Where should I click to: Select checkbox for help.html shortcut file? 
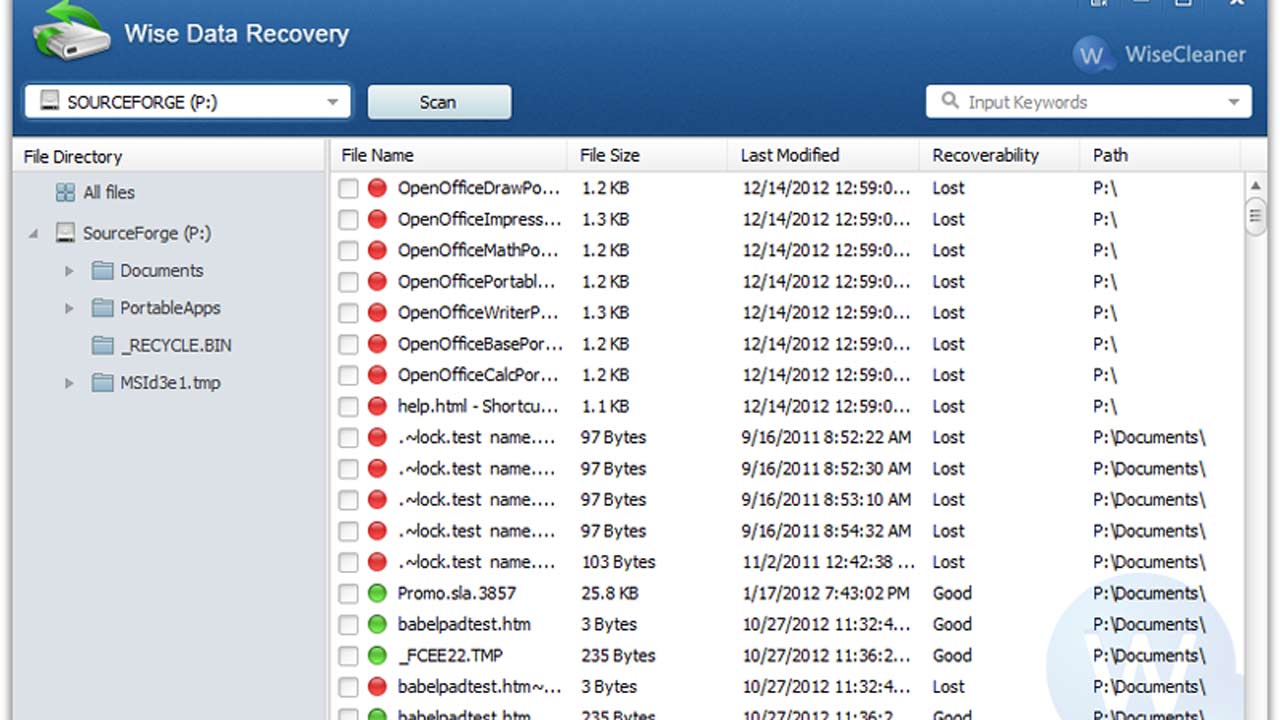coord(348,407)
